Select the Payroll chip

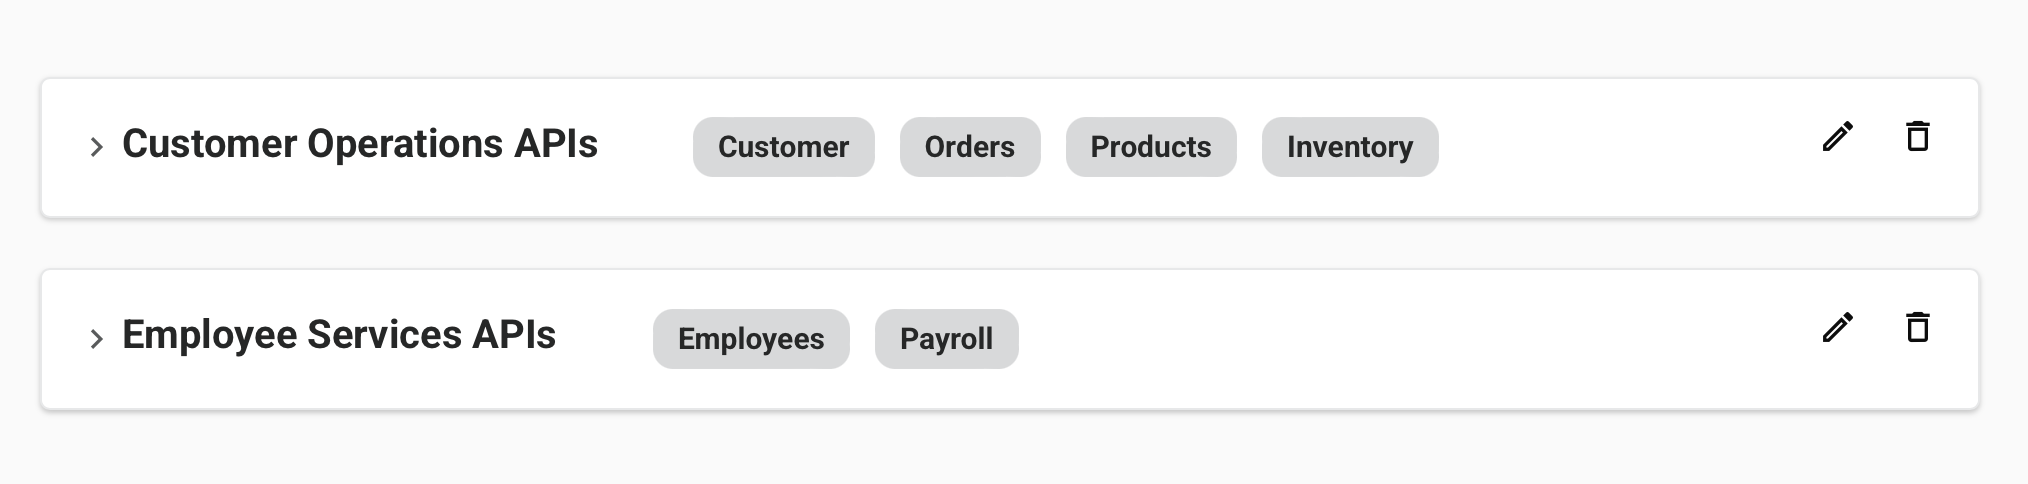946,339
